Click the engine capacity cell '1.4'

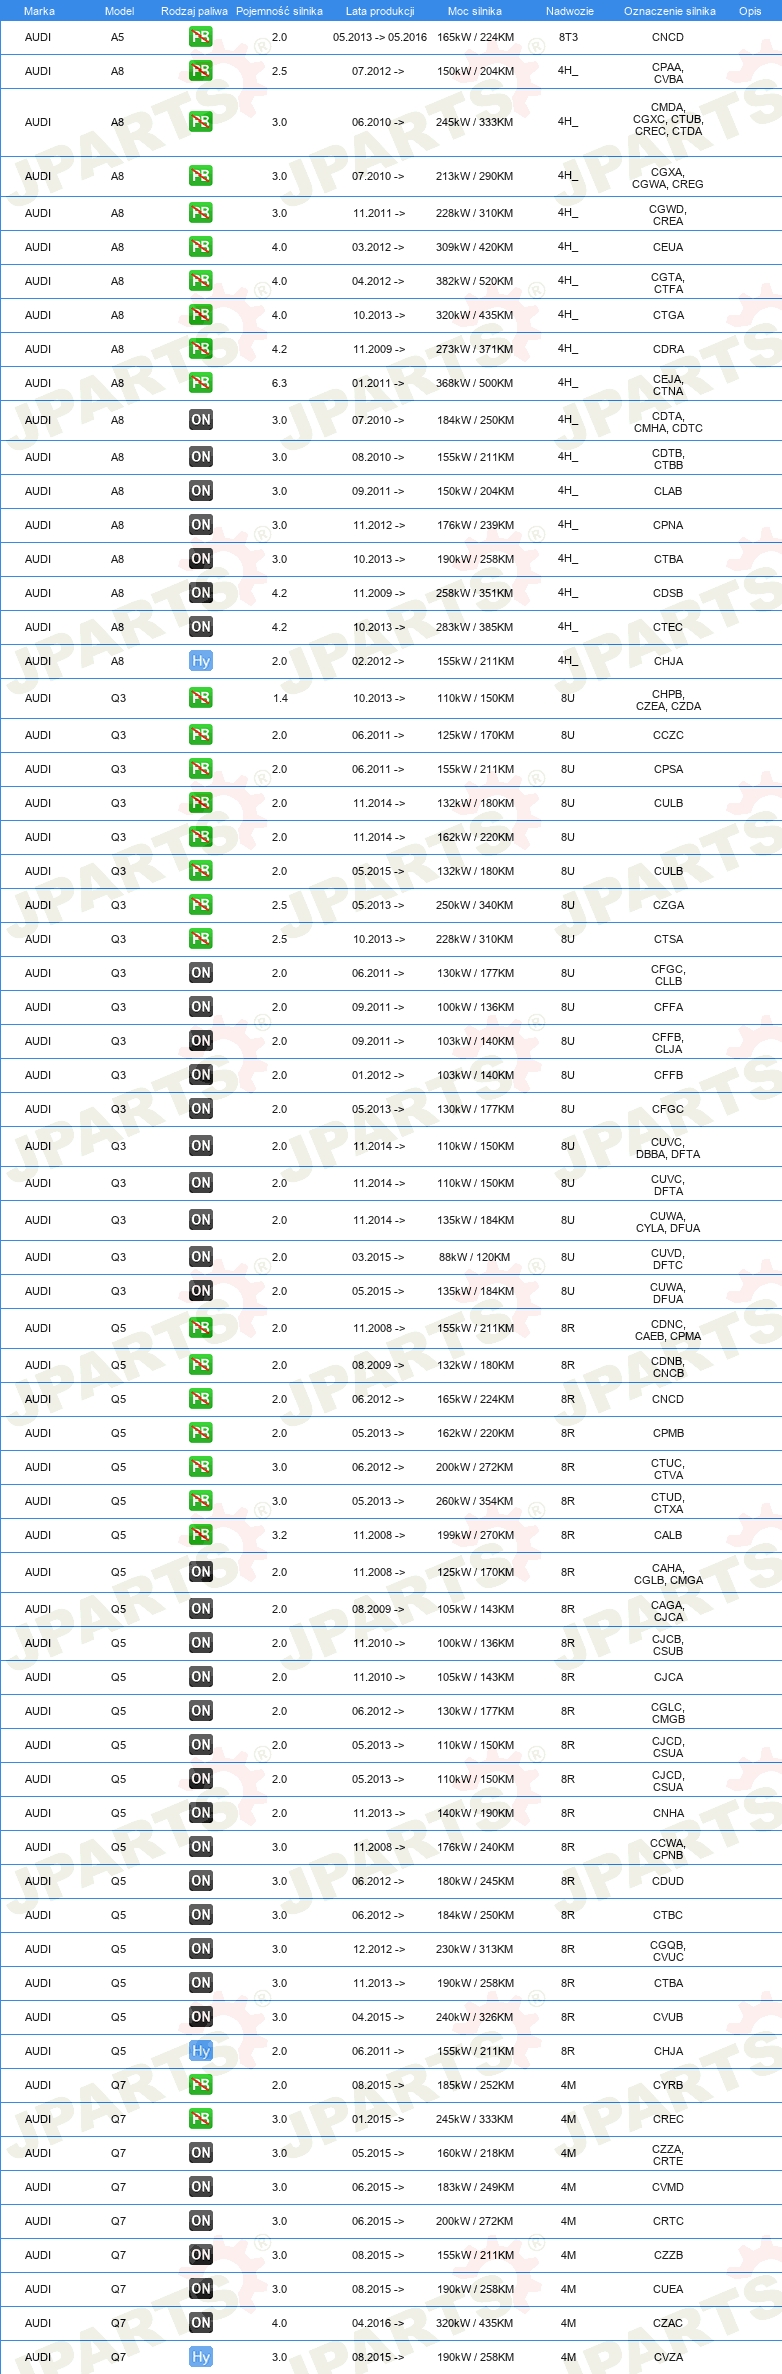280,698
